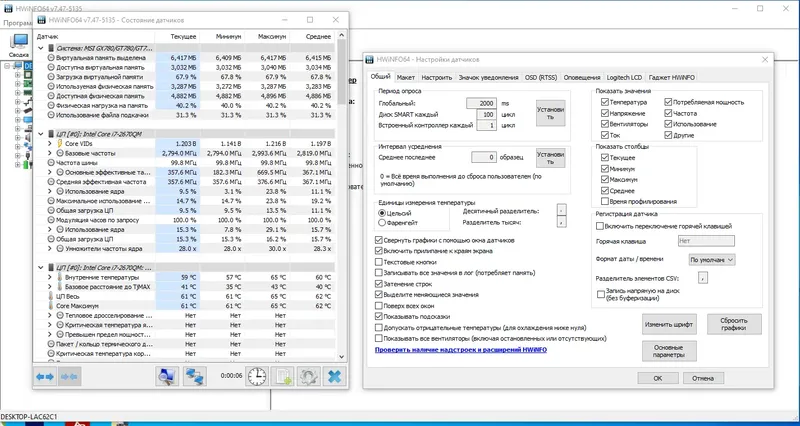Click thermometer icon of Core Максимум
Viewport: 800px width, 426px height.
pos(51,306)
